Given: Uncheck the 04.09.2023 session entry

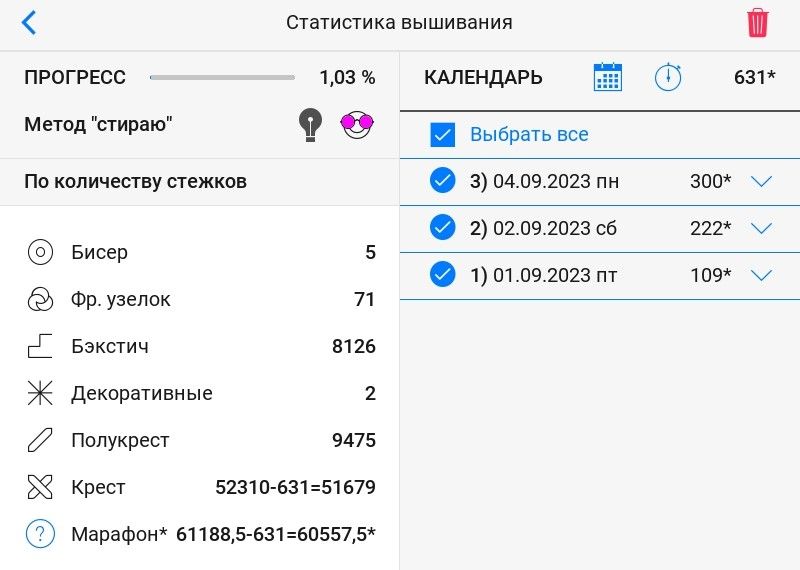Looking at the screenshot, I should pos(442,181).
